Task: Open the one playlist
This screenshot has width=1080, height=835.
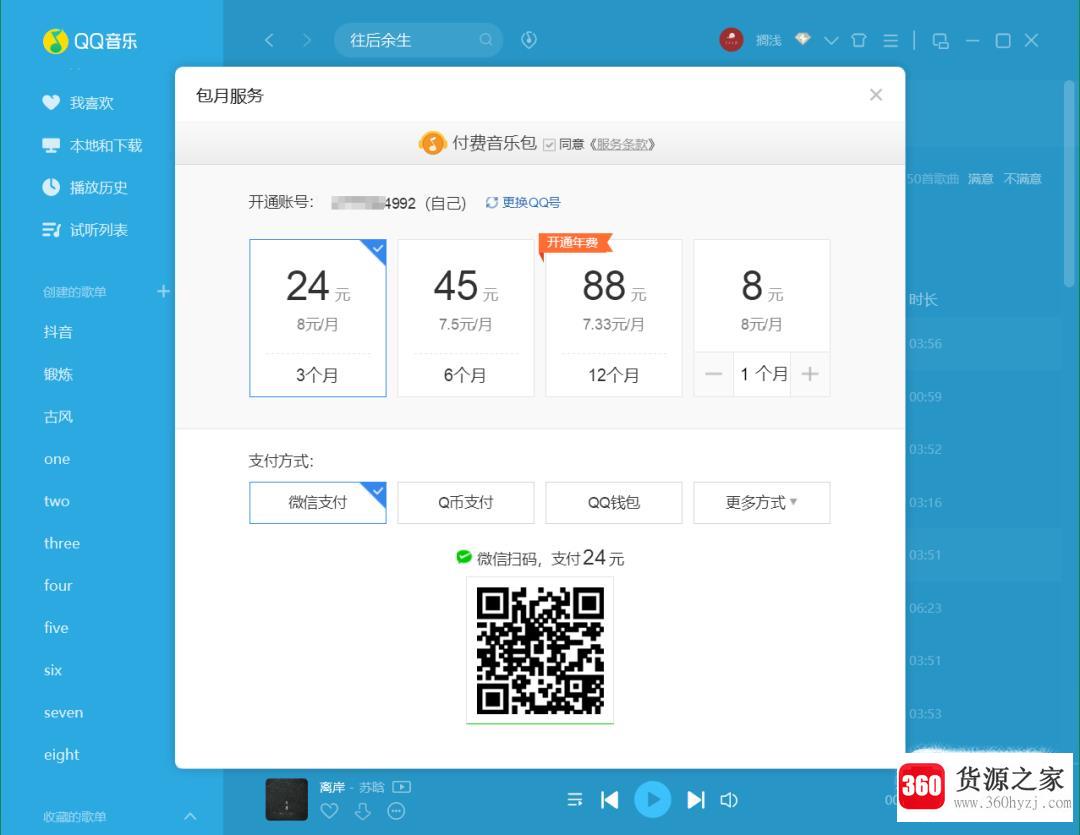Action: [x=56, y=459]
